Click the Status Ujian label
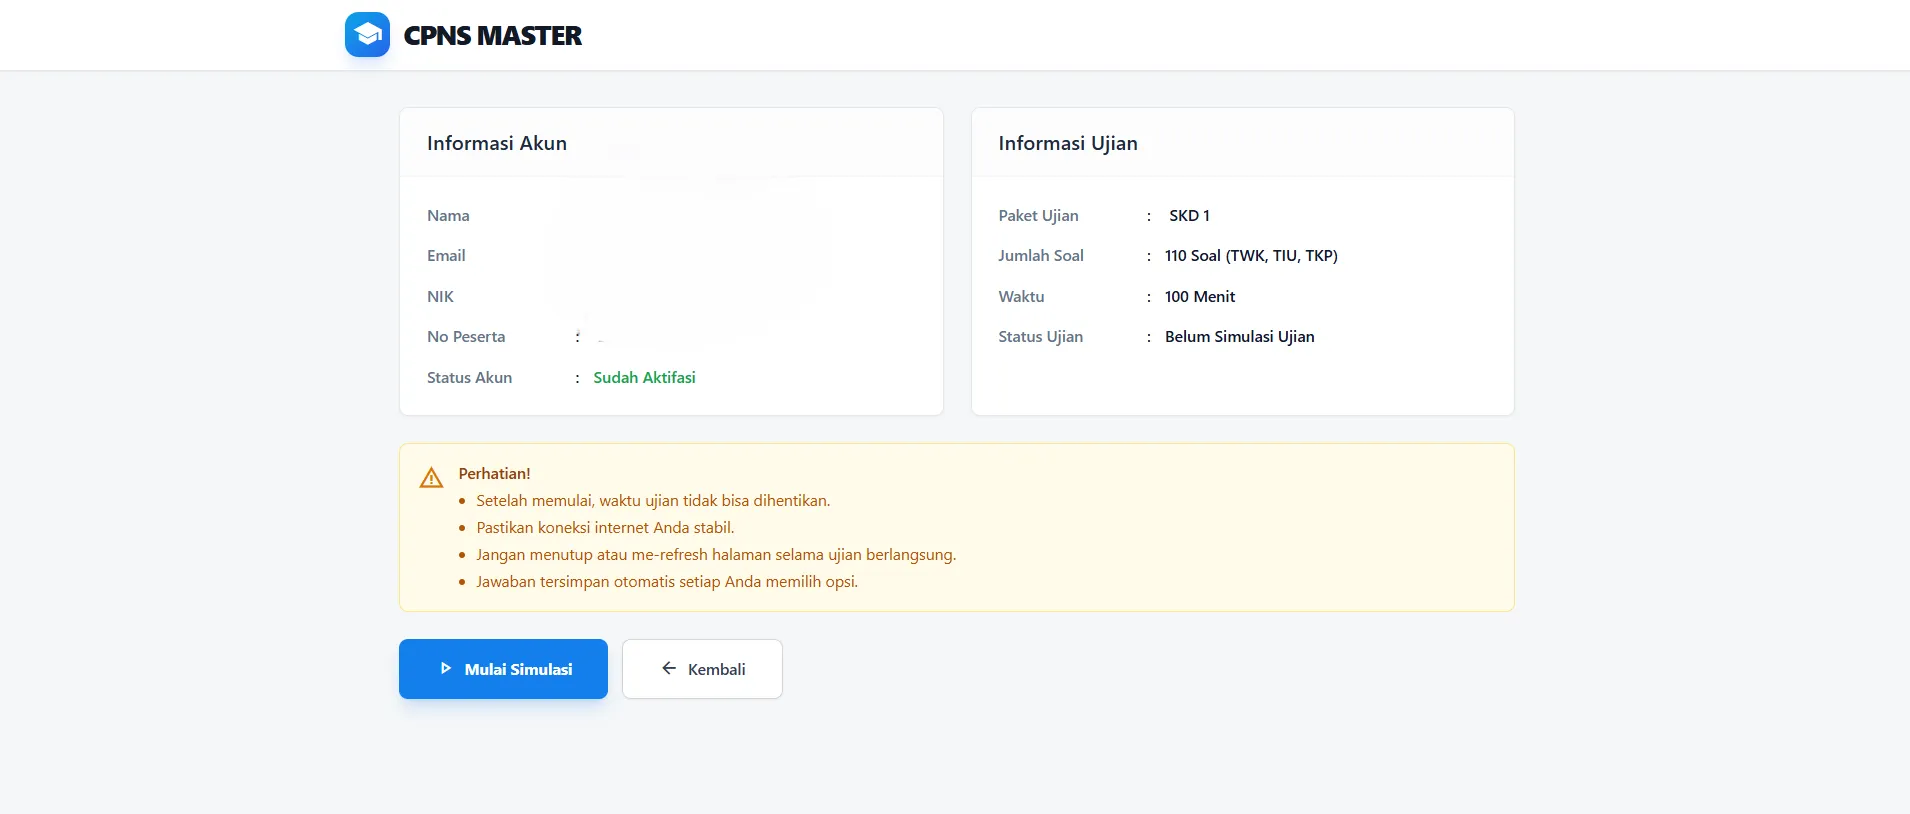The height and width of the screenshot is (814, 1910). [1040, 337]
